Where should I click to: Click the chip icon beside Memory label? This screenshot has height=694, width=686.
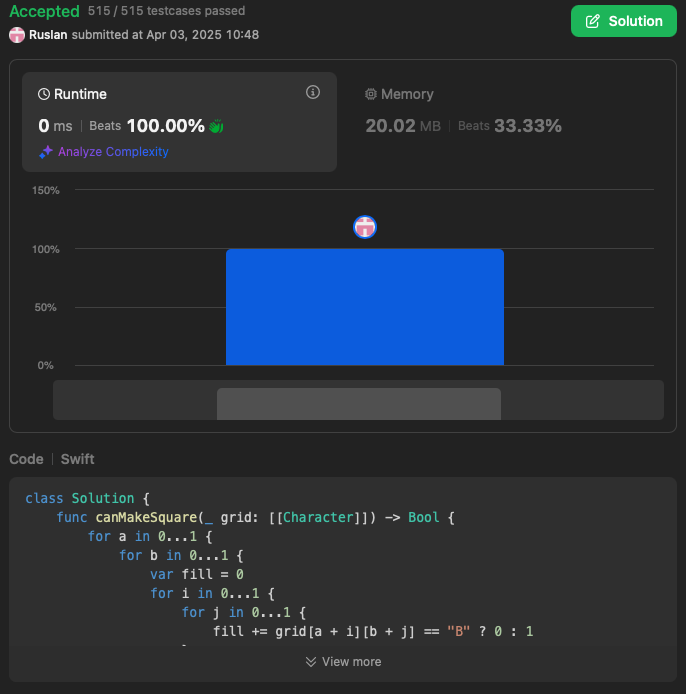371,94
